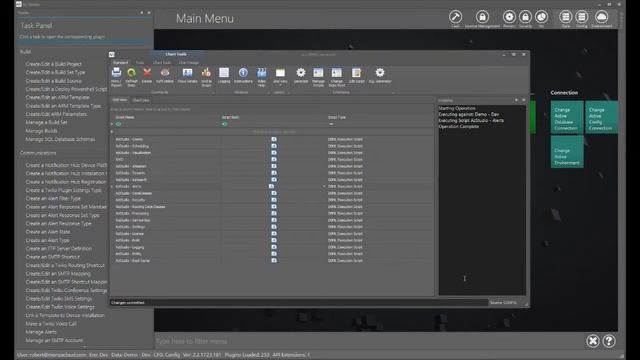
Task: Click the Show Details ribbon icon
Action: 187,73
